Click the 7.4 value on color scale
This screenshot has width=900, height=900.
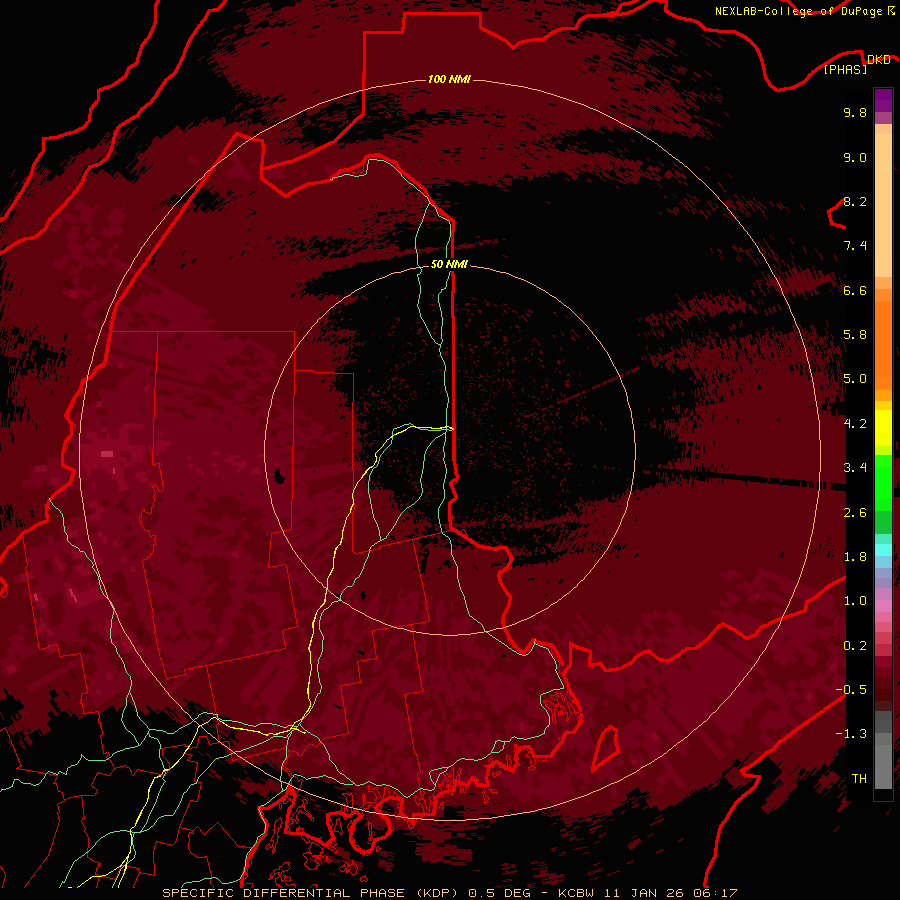pos(855,246)
